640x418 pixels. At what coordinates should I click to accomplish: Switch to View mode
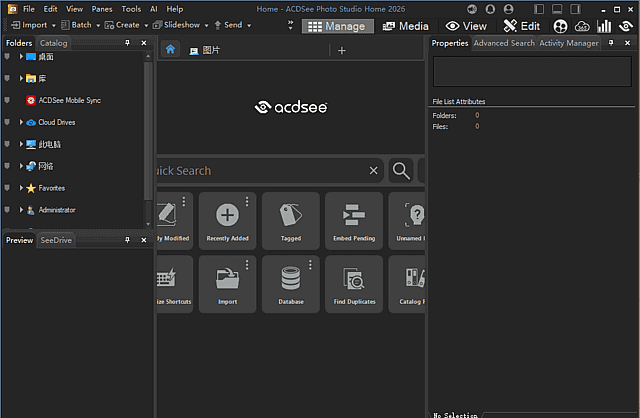466,26
